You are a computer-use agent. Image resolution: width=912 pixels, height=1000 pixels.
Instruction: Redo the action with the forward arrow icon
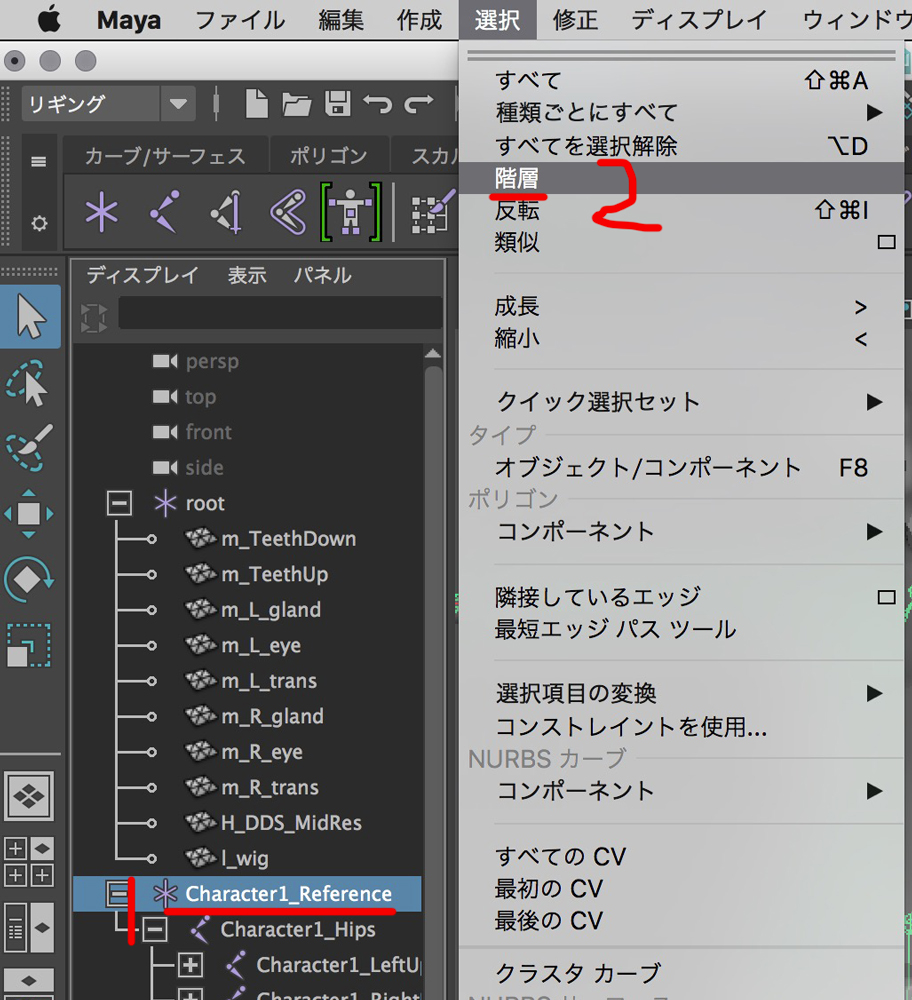pyautogui.click(x=418, y=103)
